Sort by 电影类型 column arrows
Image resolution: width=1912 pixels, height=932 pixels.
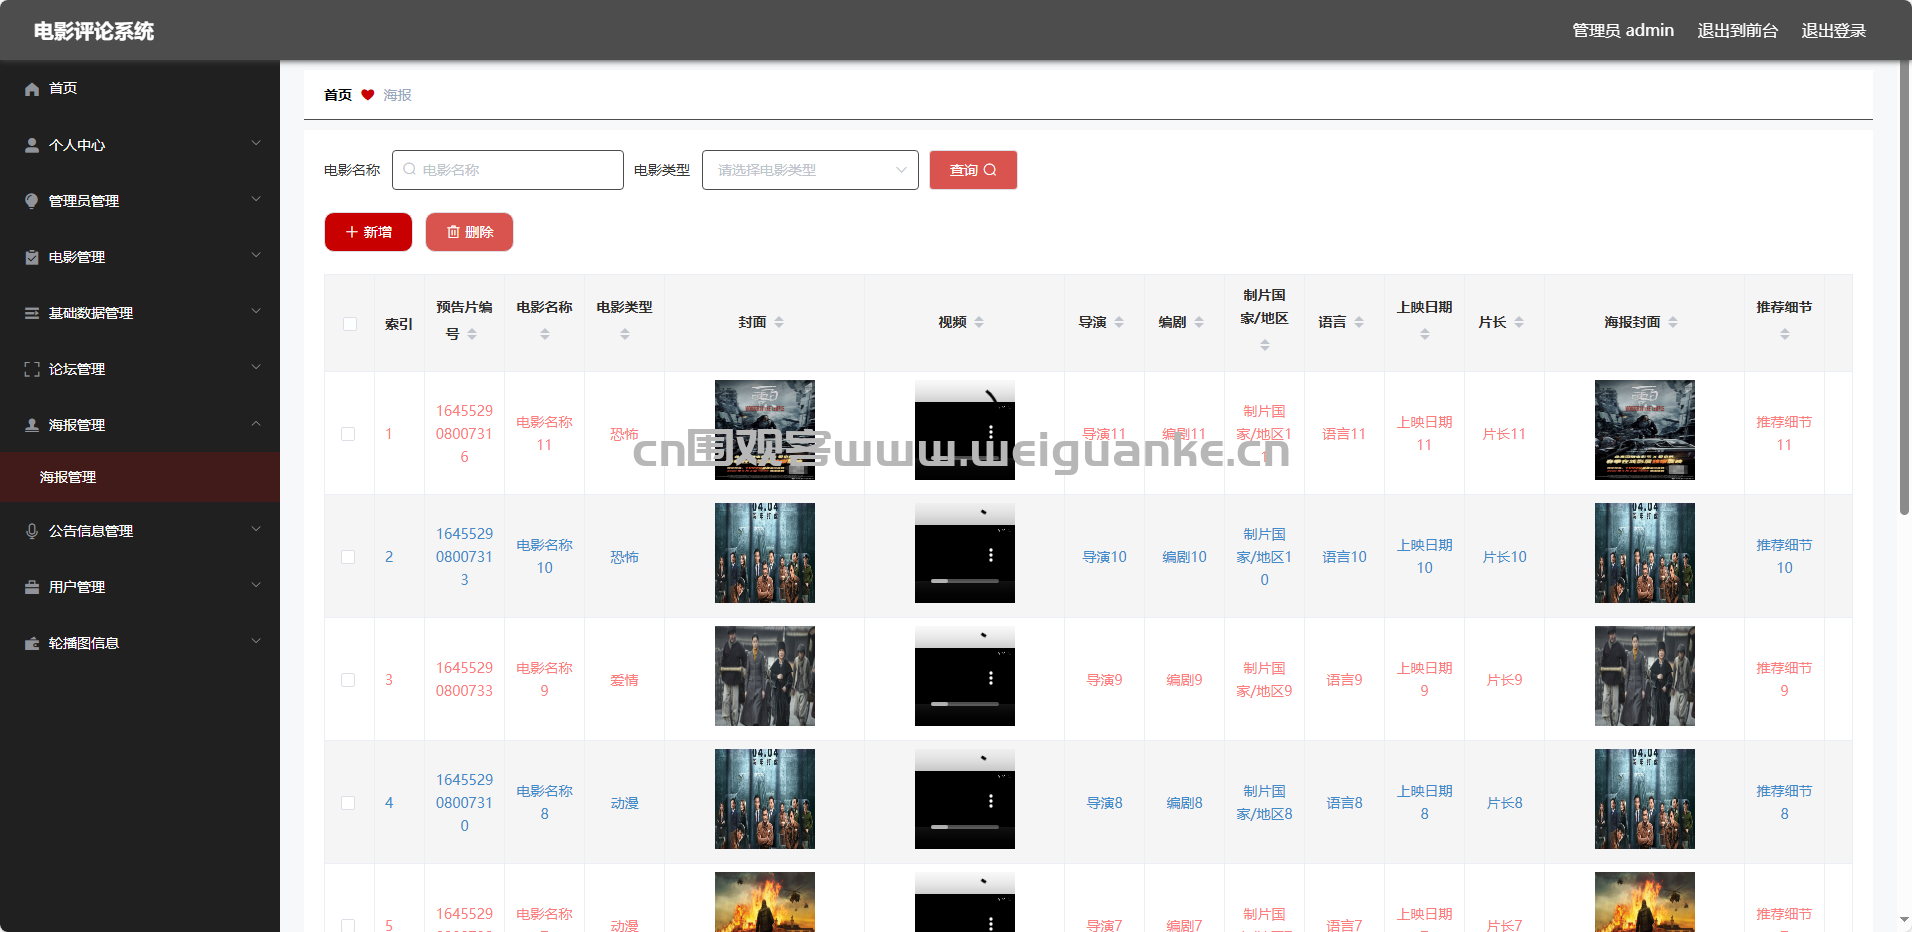[625, 334]
